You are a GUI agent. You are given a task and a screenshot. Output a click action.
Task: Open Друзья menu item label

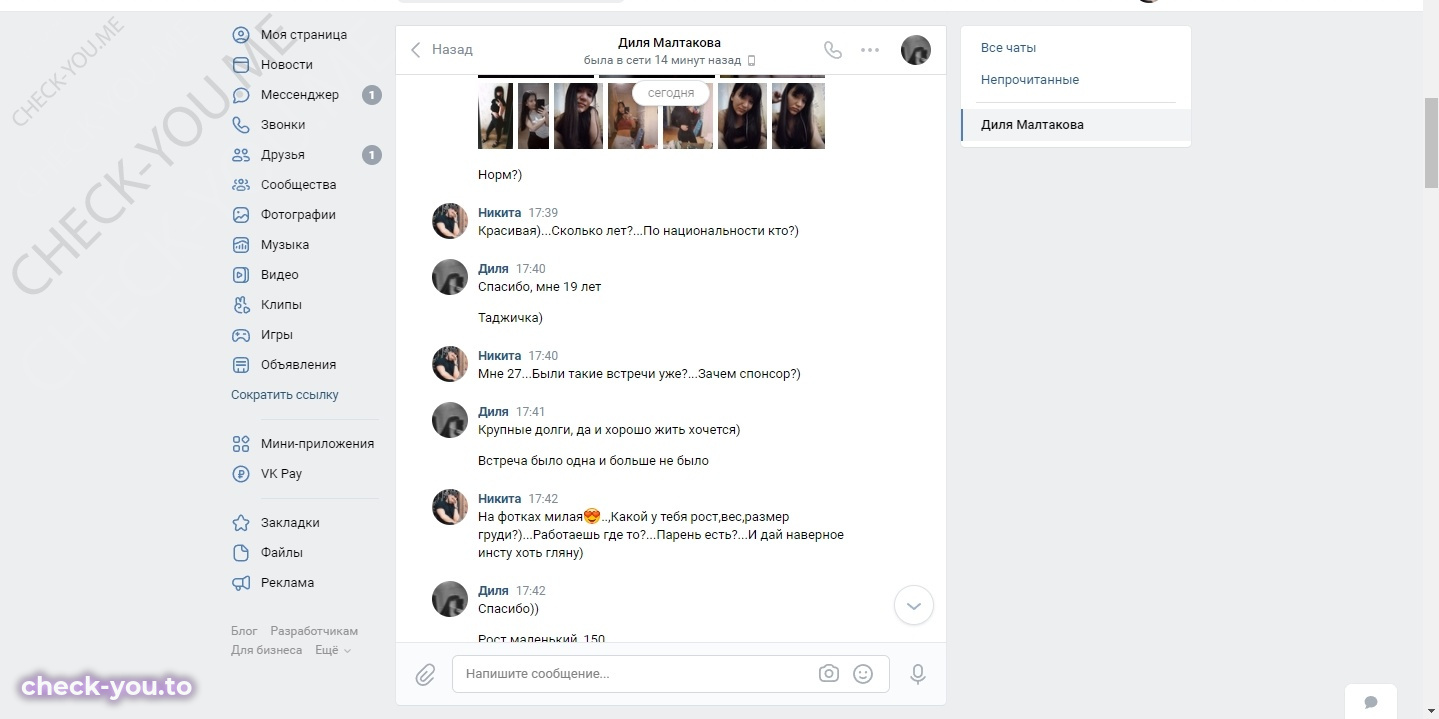(283, 155)
